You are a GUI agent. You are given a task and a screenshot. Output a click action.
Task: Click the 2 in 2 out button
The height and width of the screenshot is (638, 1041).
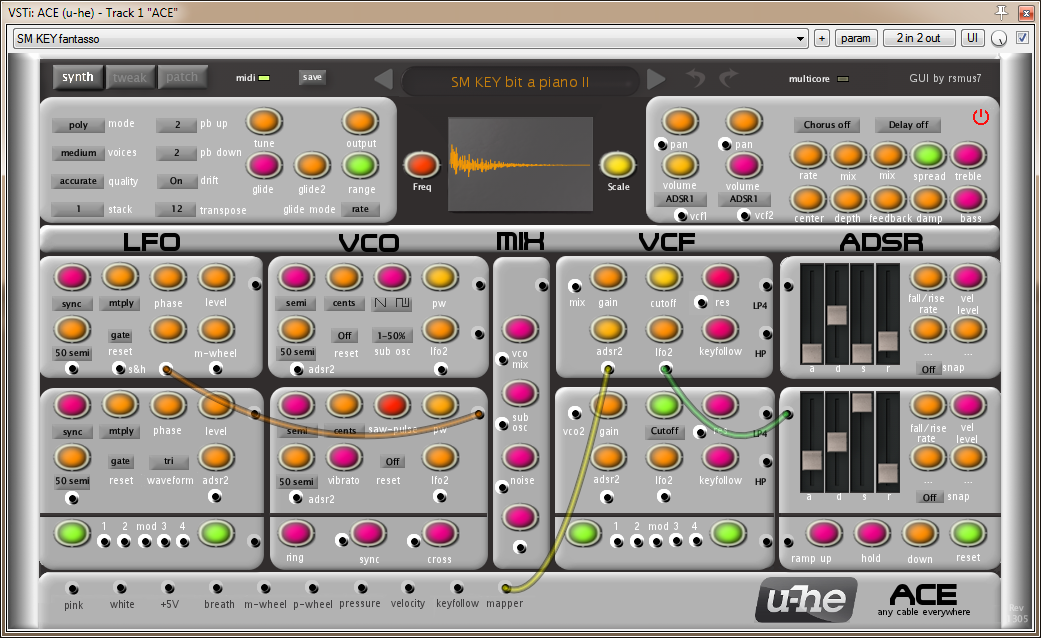(x=919, y=39)
